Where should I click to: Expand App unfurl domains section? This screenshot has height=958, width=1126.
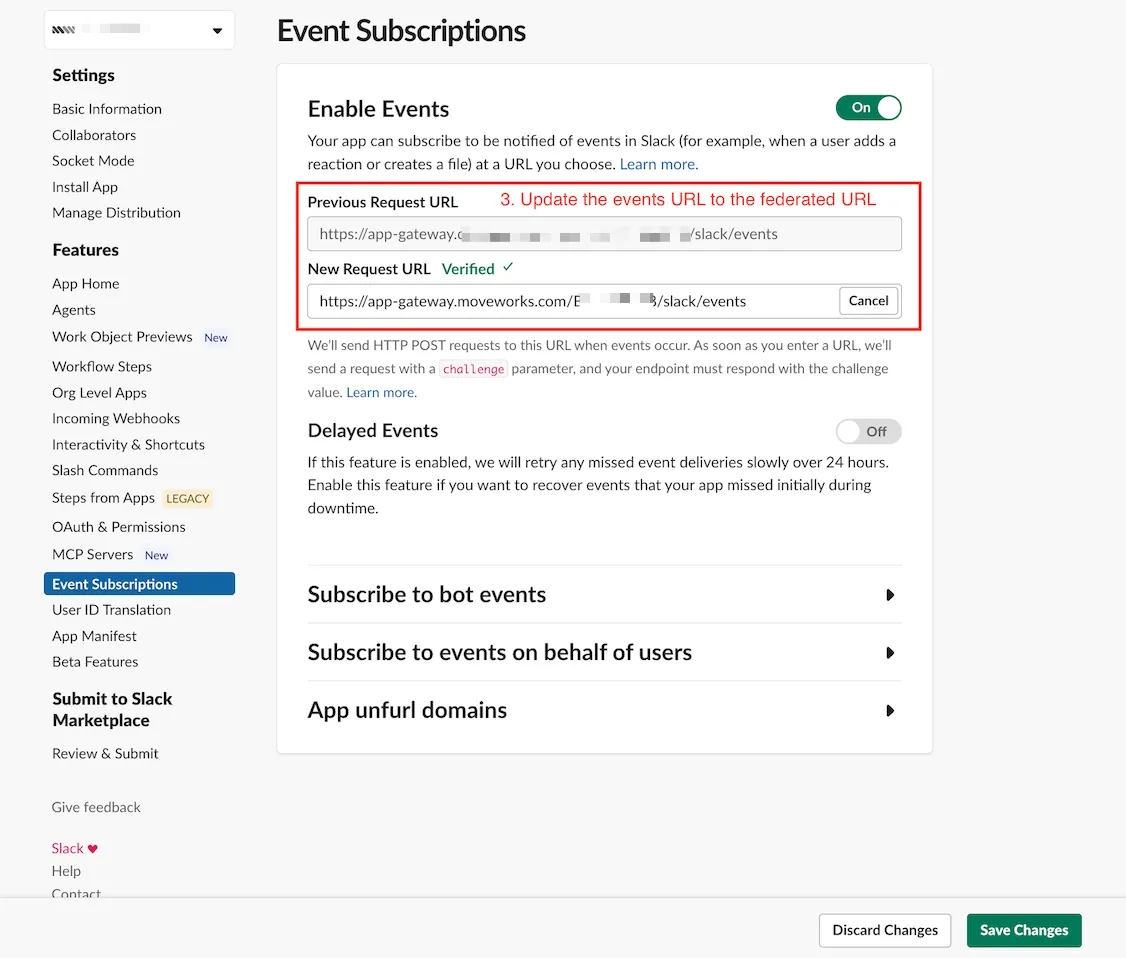coord(604,710)
